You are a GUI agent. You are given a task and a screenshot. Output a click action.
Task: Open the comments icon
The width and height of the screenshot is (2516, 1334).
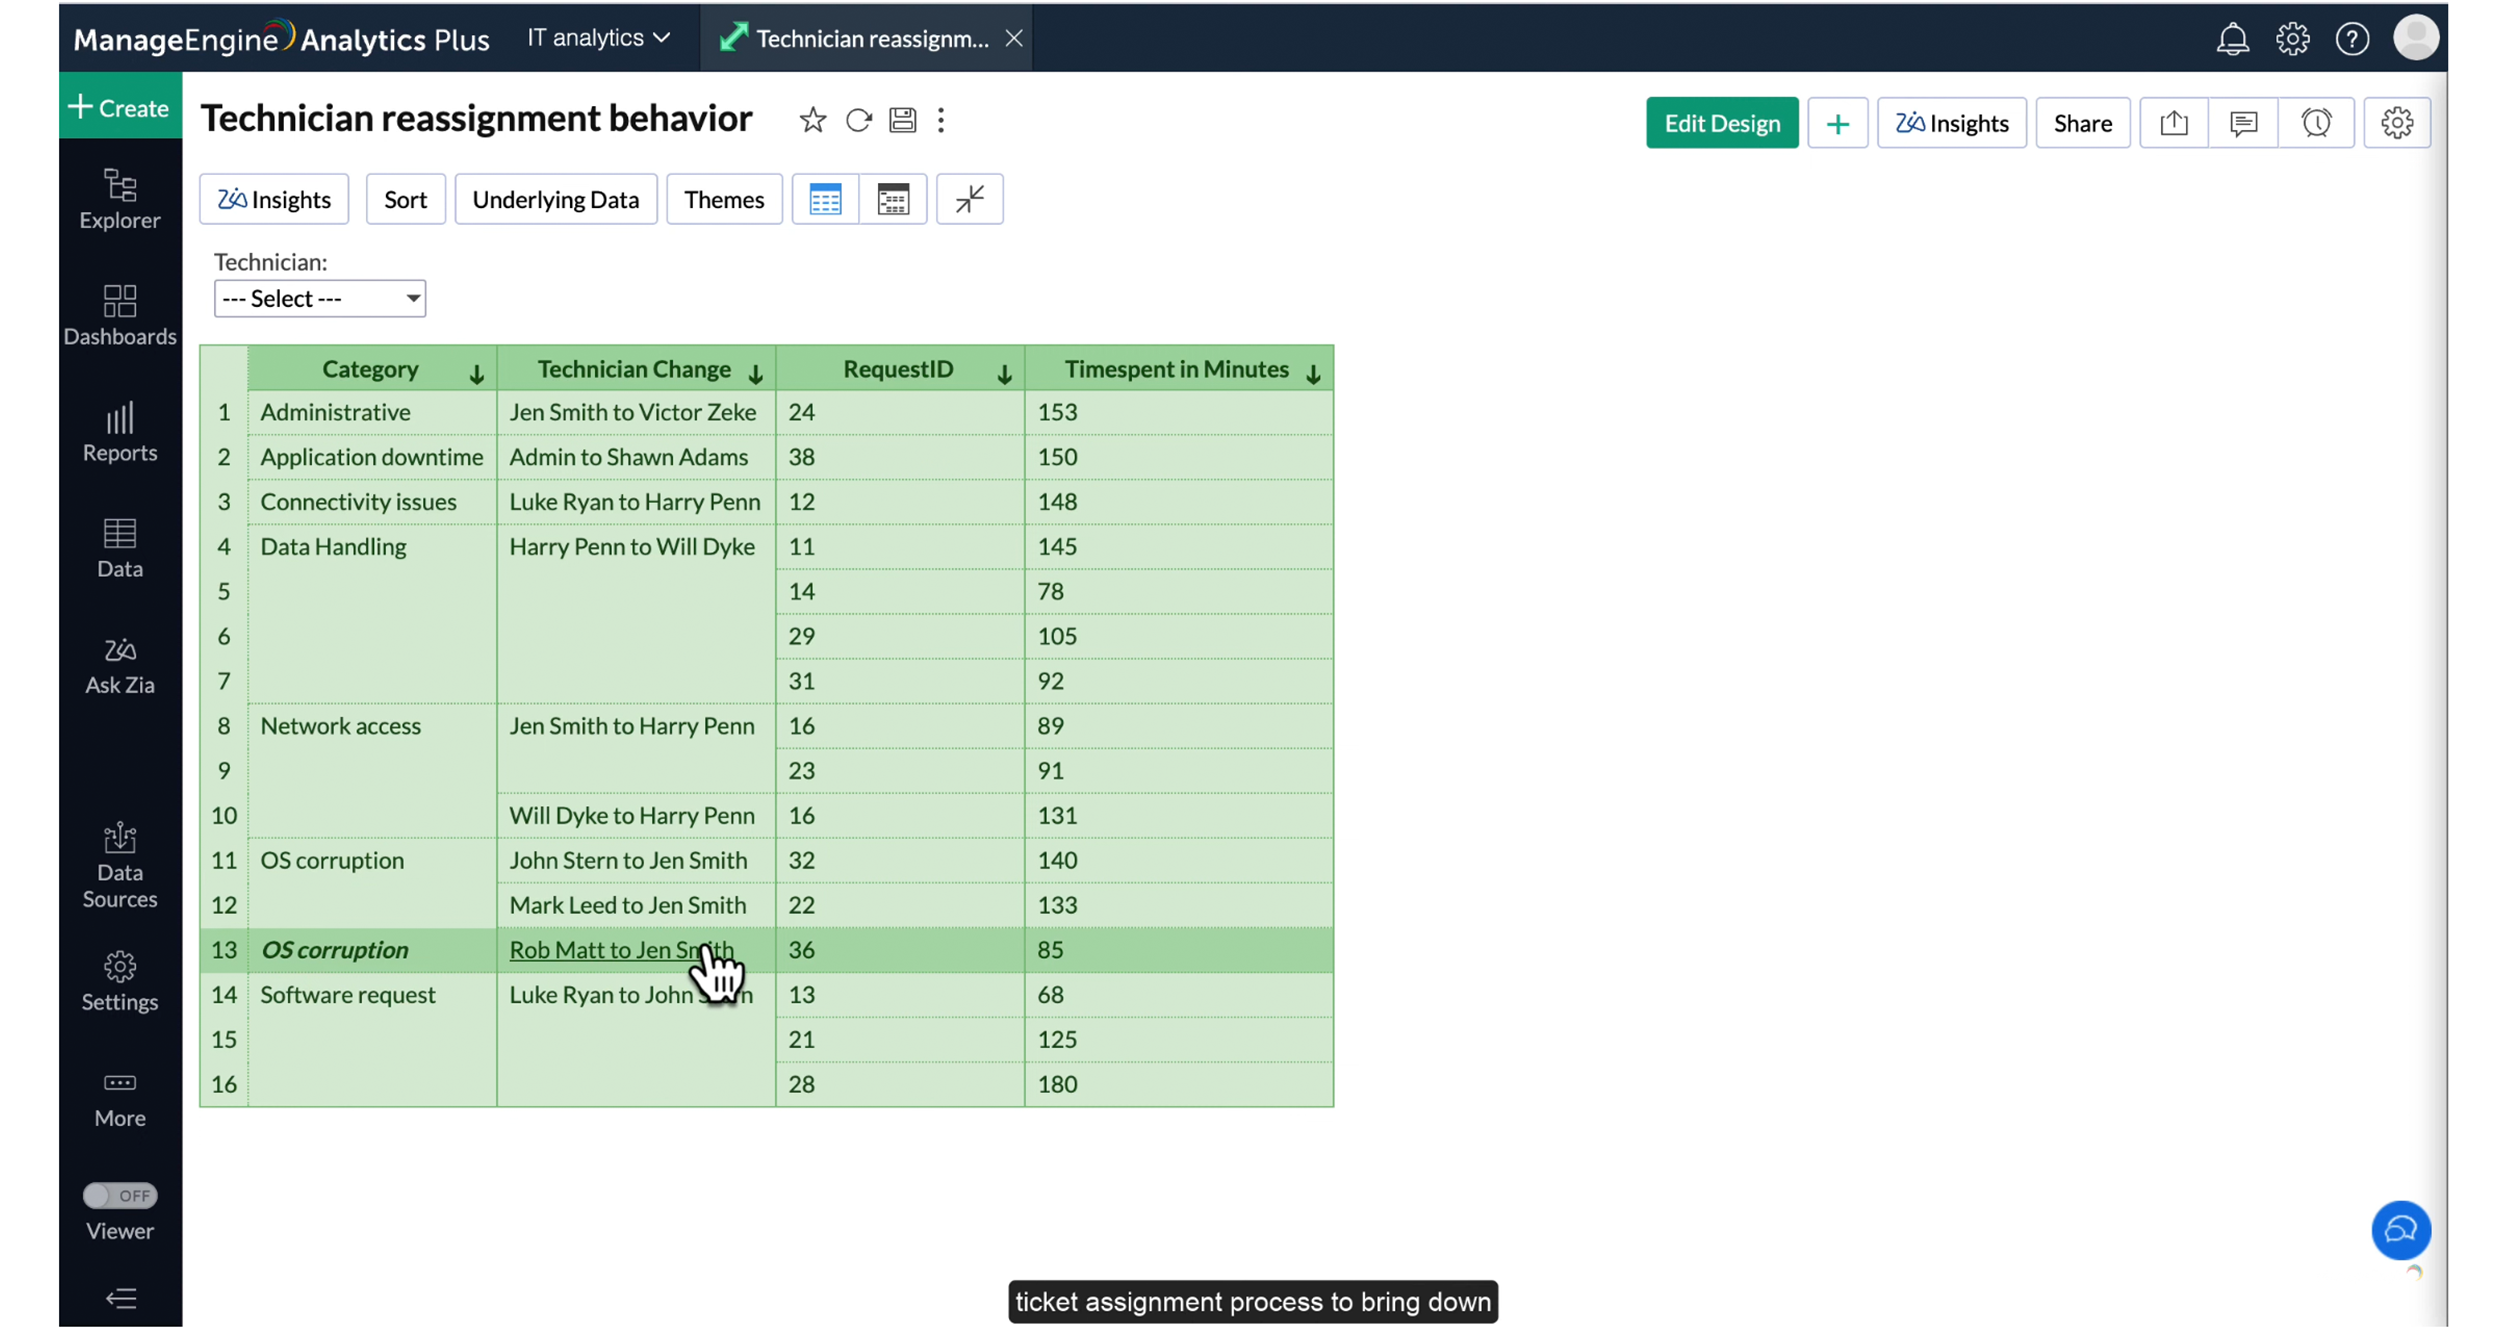point(2243,123)
